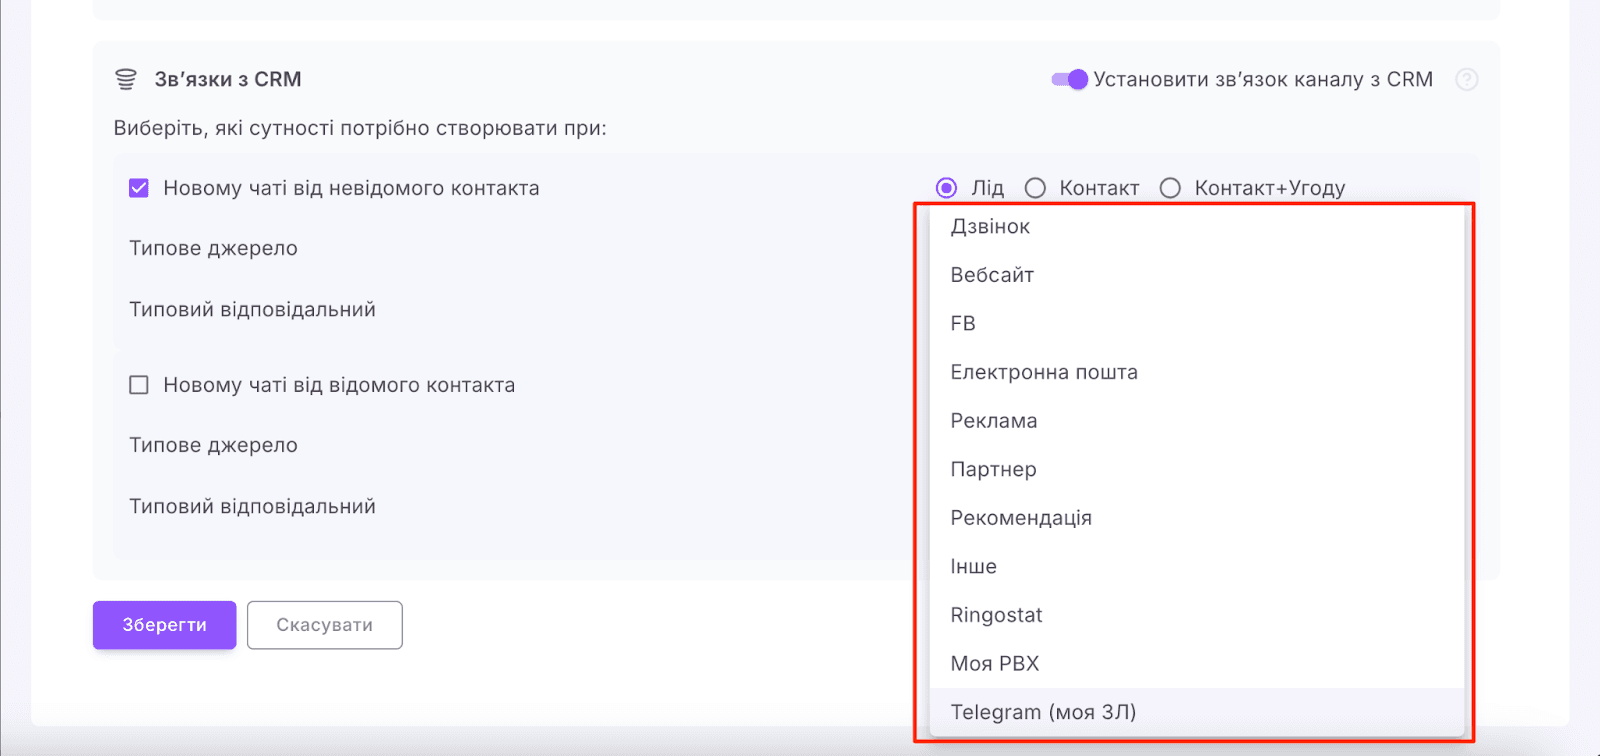Select the 'Контакт' radio option
The width and height of the screenshot is (1600, 756).
point(1036,187)
